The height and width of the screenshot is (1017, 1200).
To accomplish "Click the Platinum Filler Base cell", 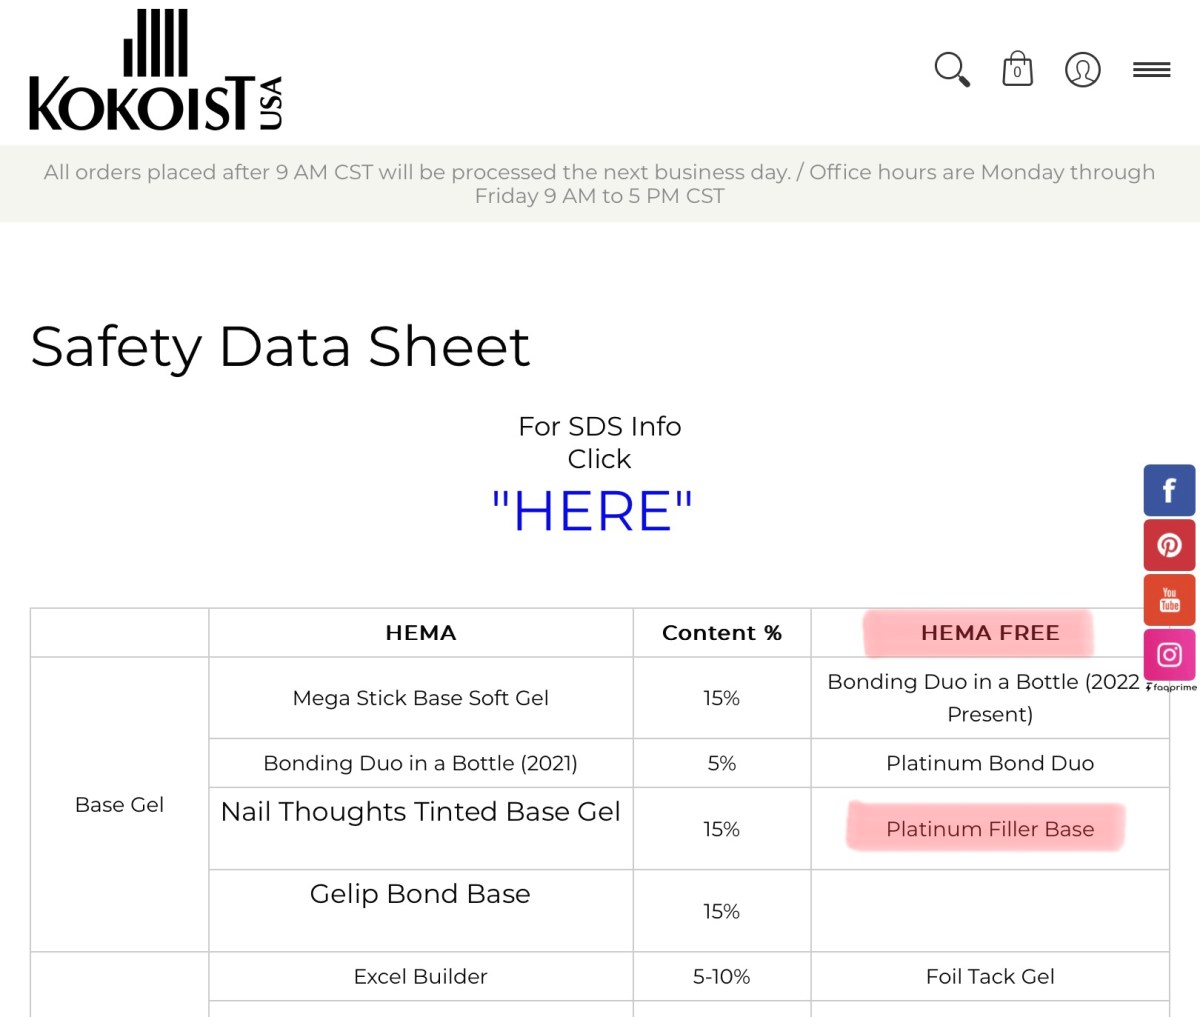I will point(989,829).
